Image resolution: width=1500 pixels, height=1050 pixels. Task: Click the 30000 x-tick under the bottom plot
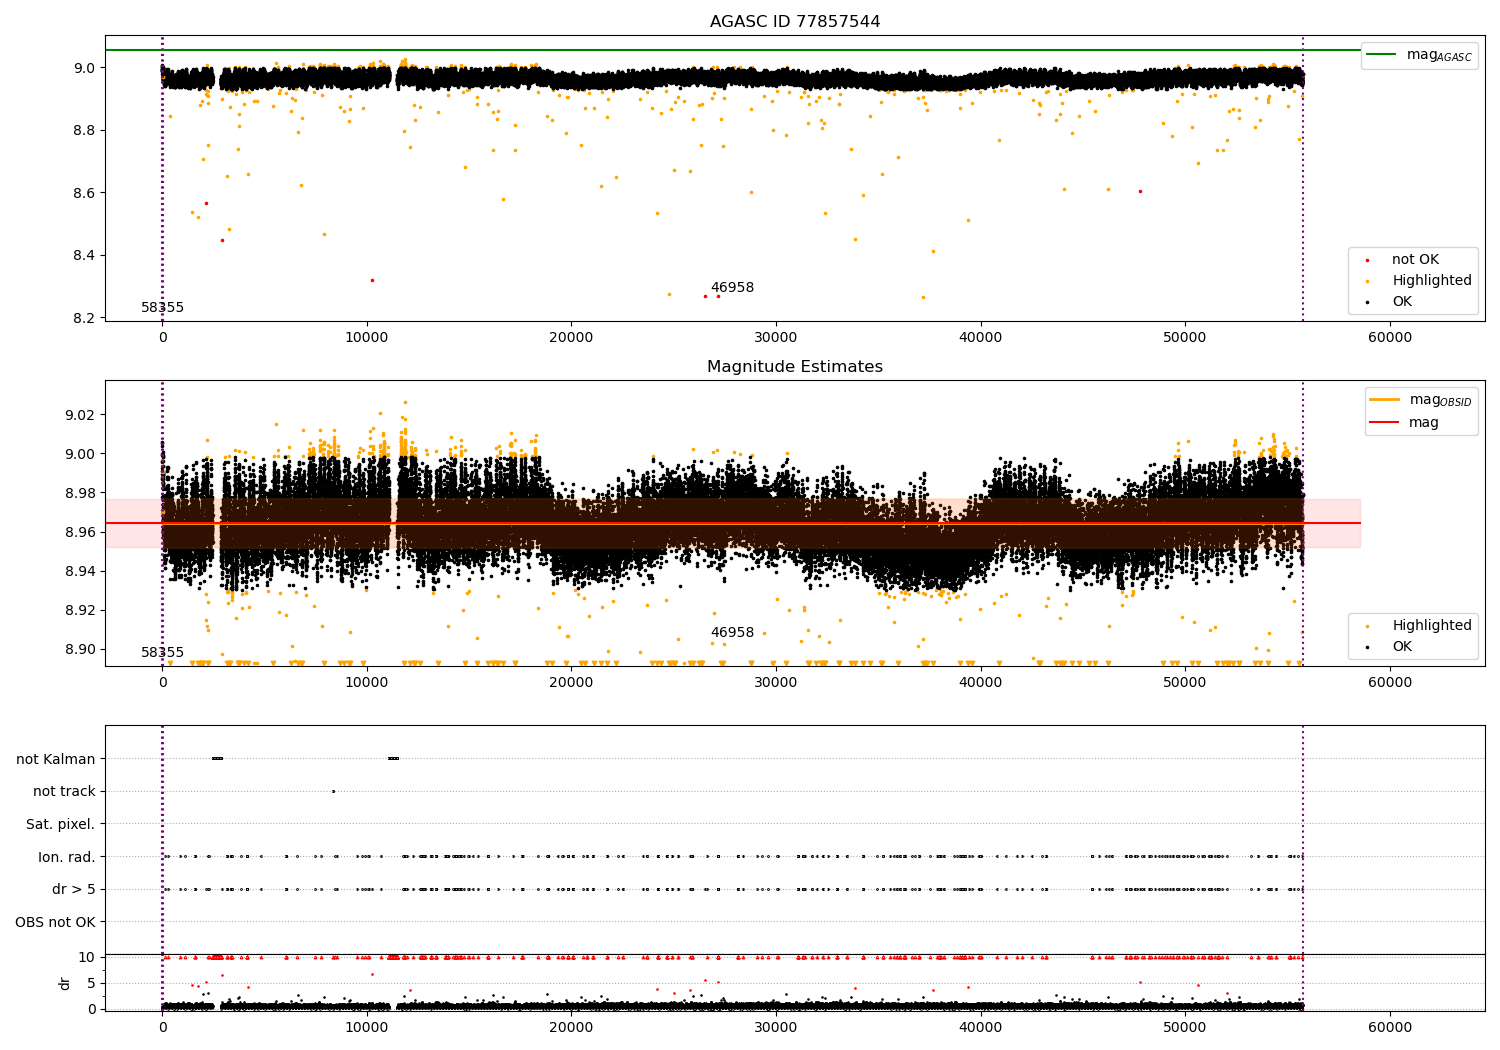(x=776, y=1028)
